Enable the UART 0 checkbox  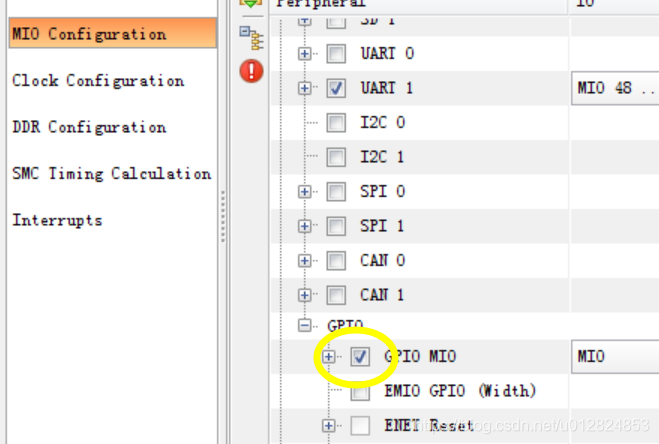(x=336, y=54)
